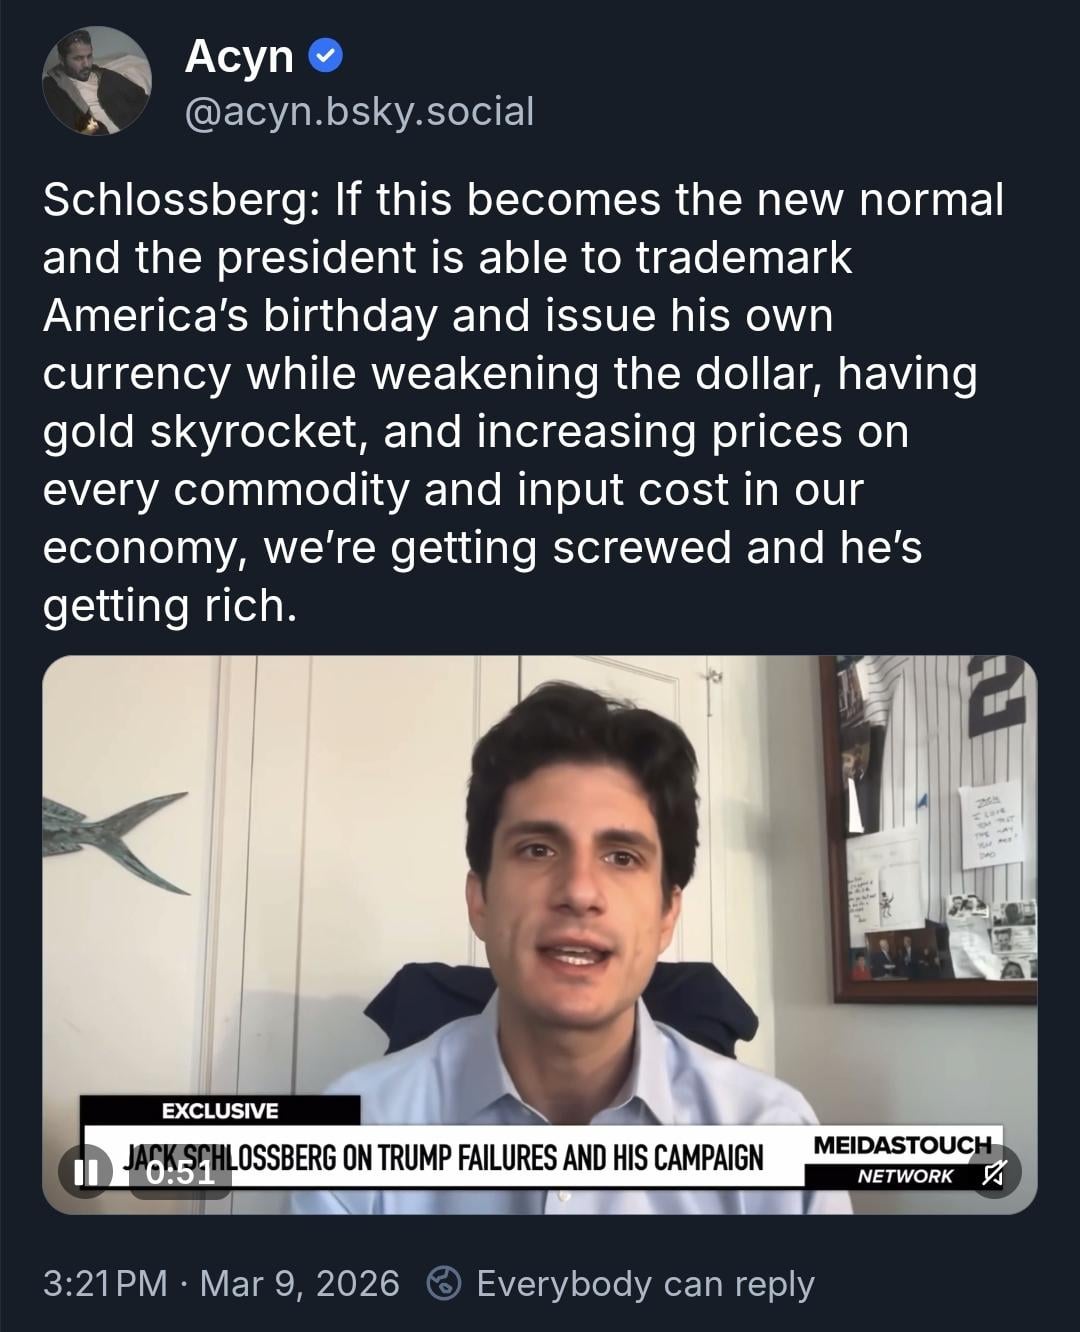Click the Mar 9, 2026 post date
Viewport: 1080px width, 1332px height.
[299, 1283]
